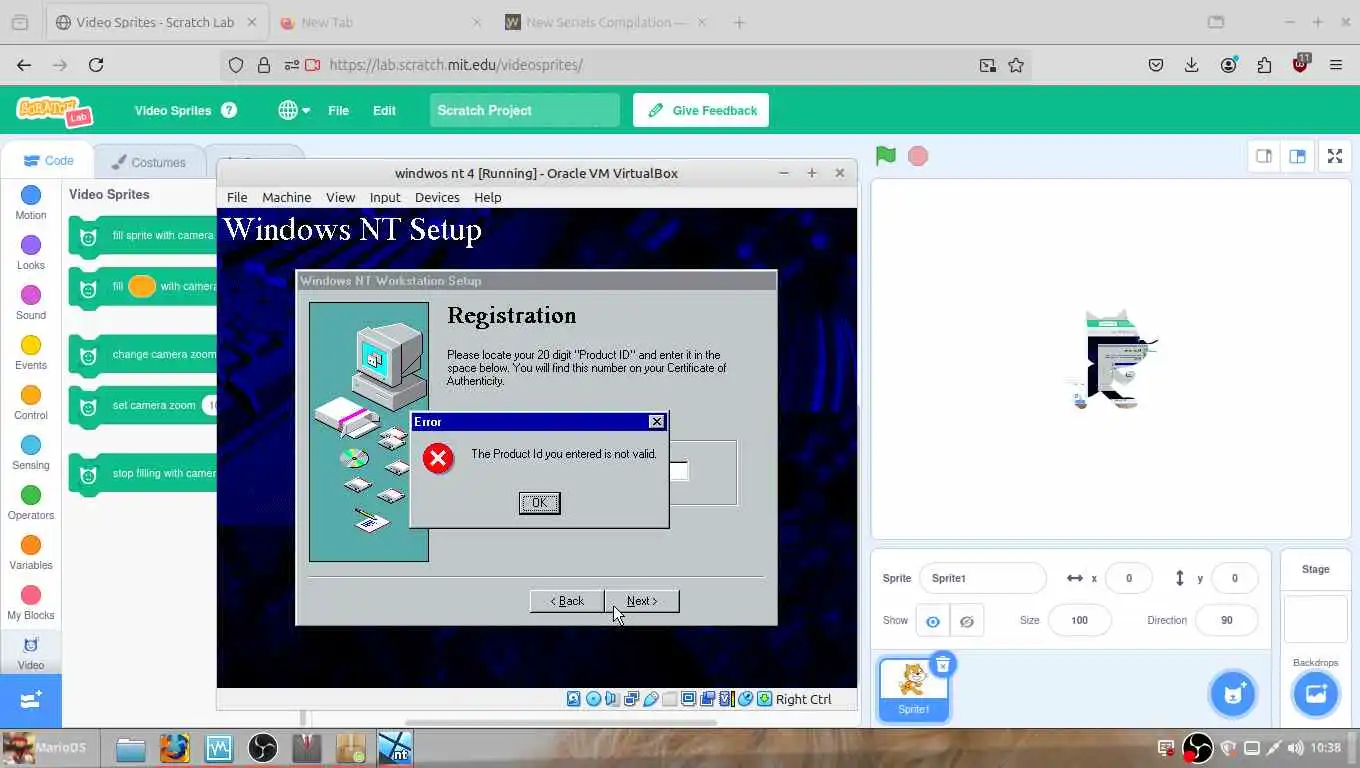Edit the Scratch Project title field

[525, 110]
